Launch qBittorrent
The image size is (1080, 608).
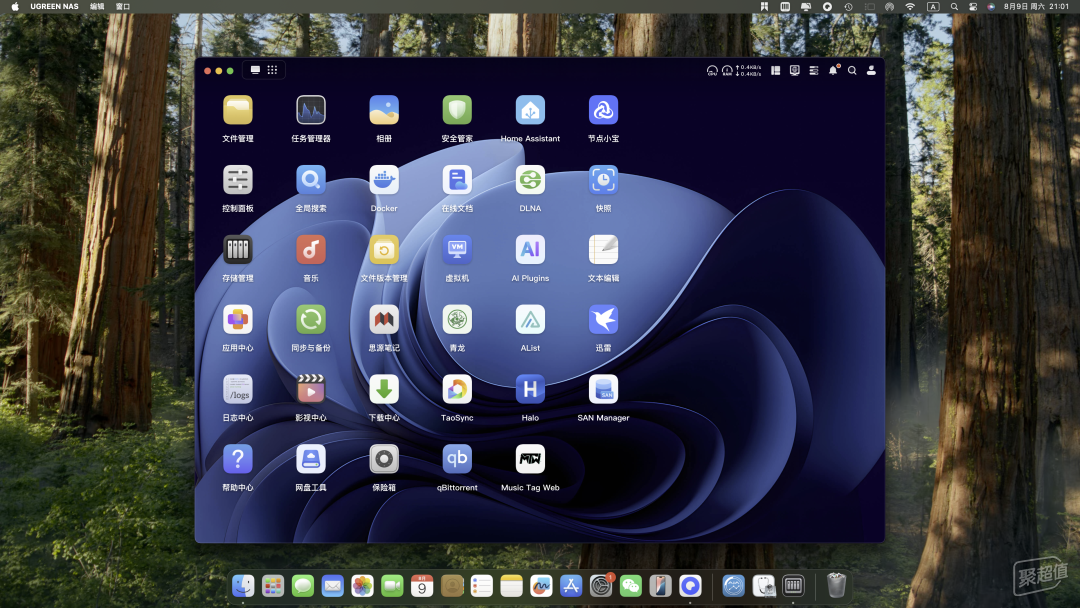[457, 459]
